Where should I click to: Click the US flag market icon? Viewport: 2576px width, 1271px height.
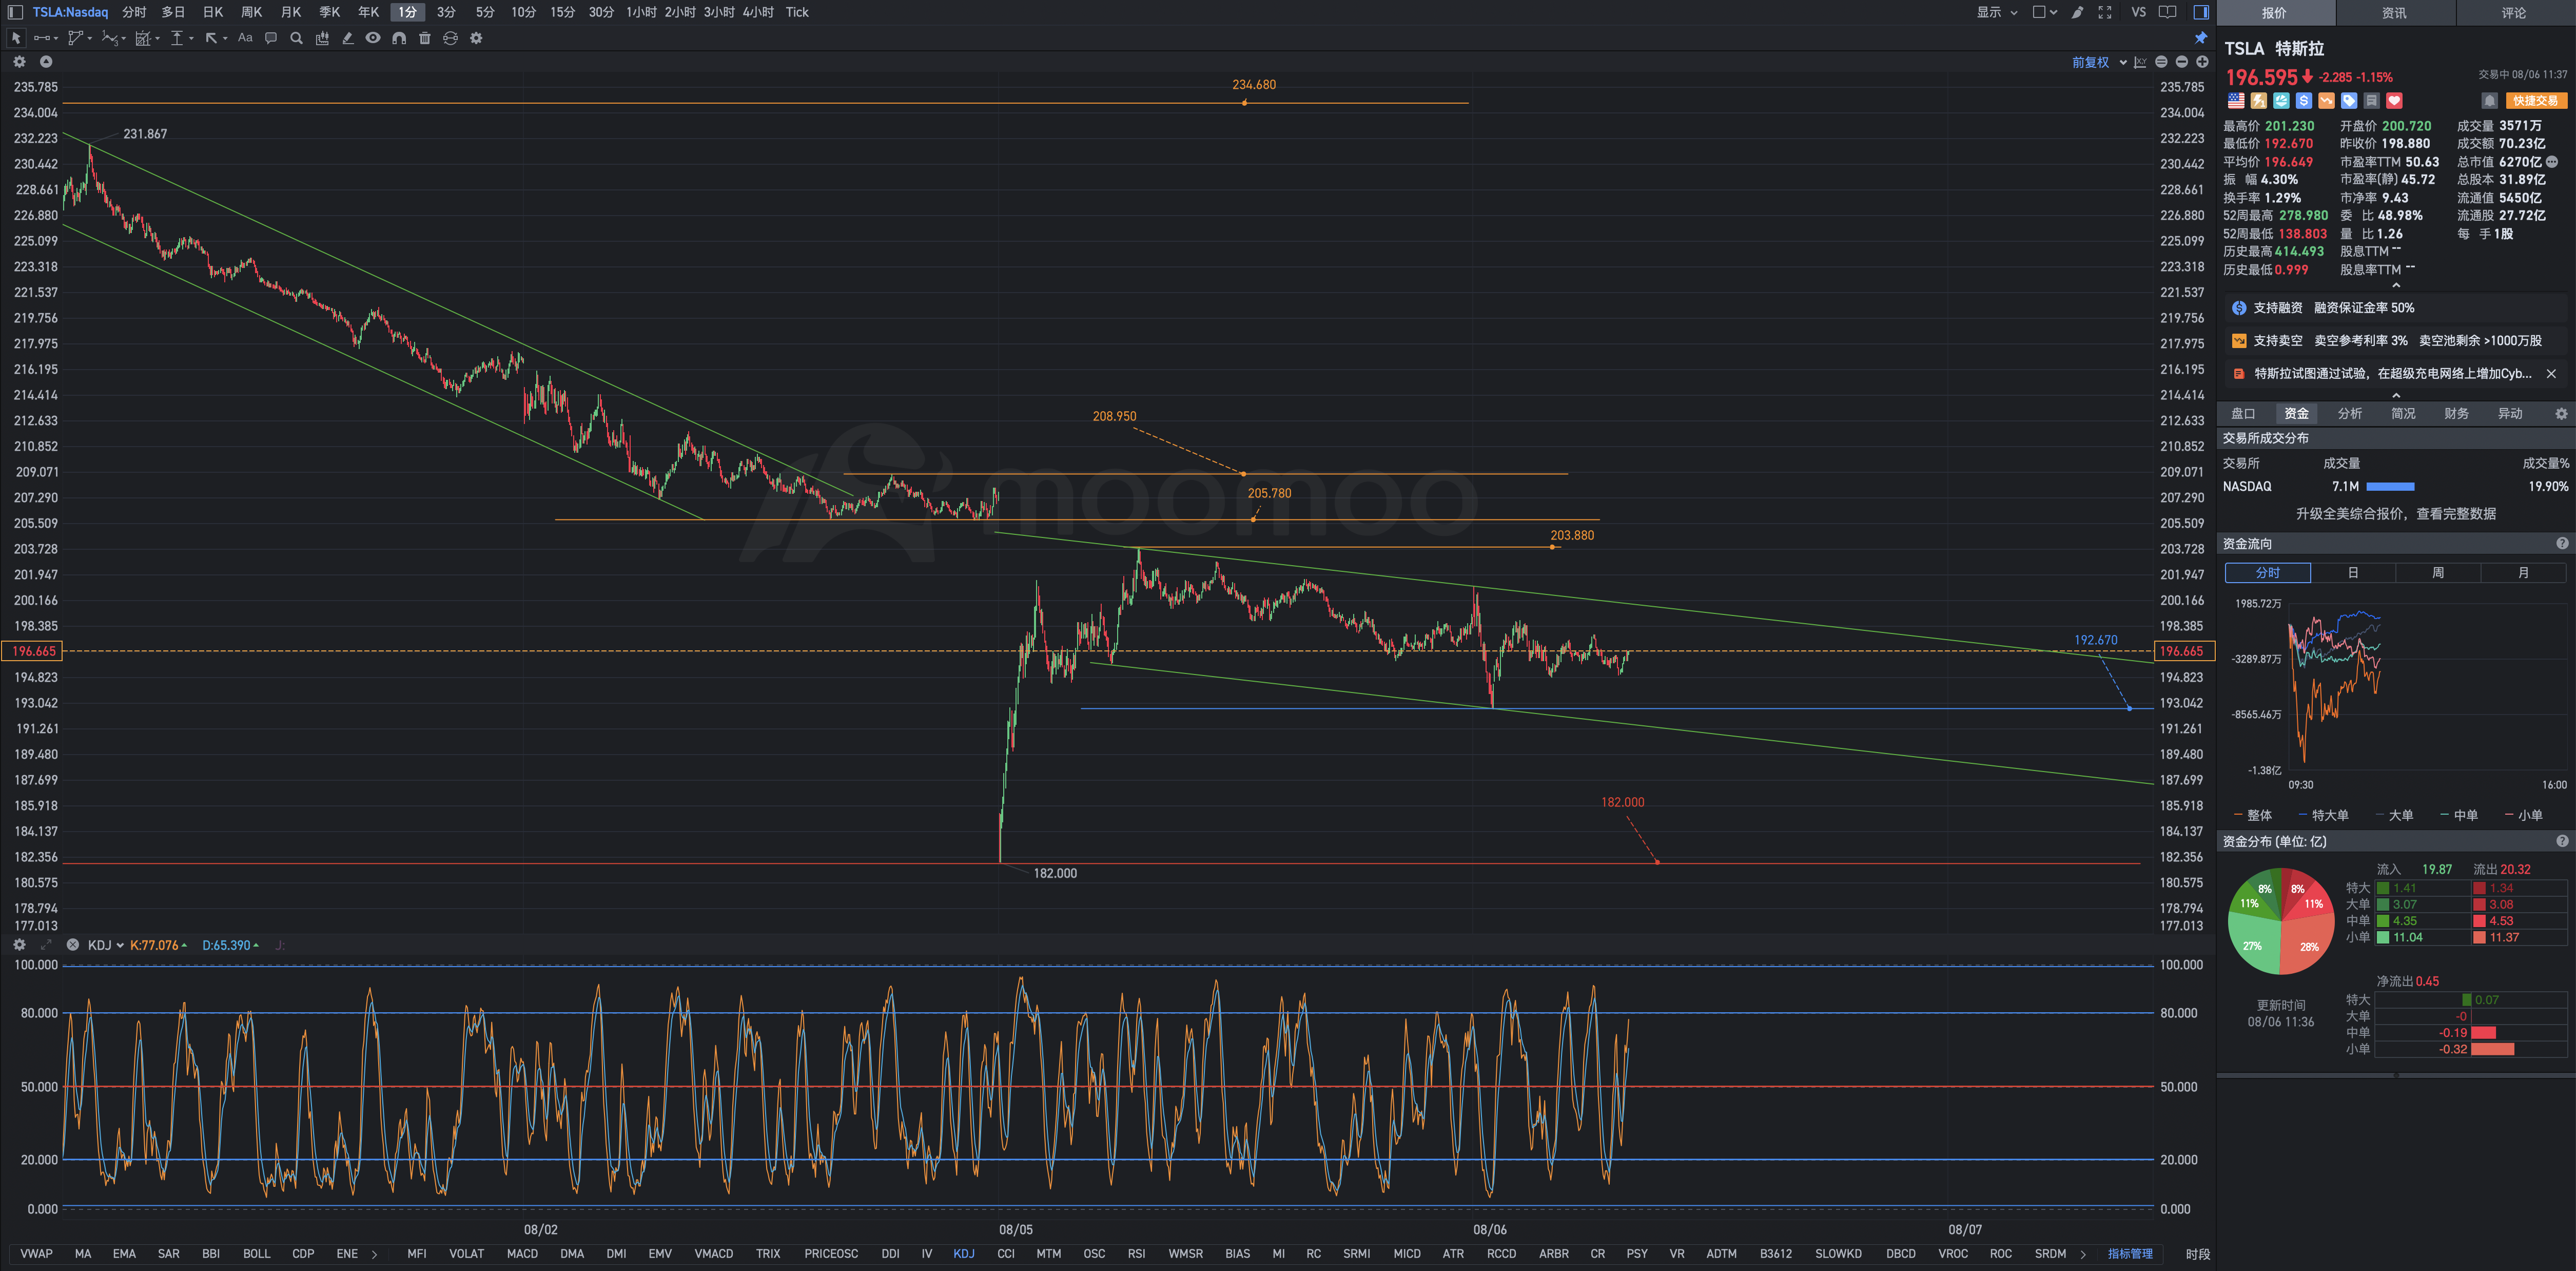tap(2236, 101)
